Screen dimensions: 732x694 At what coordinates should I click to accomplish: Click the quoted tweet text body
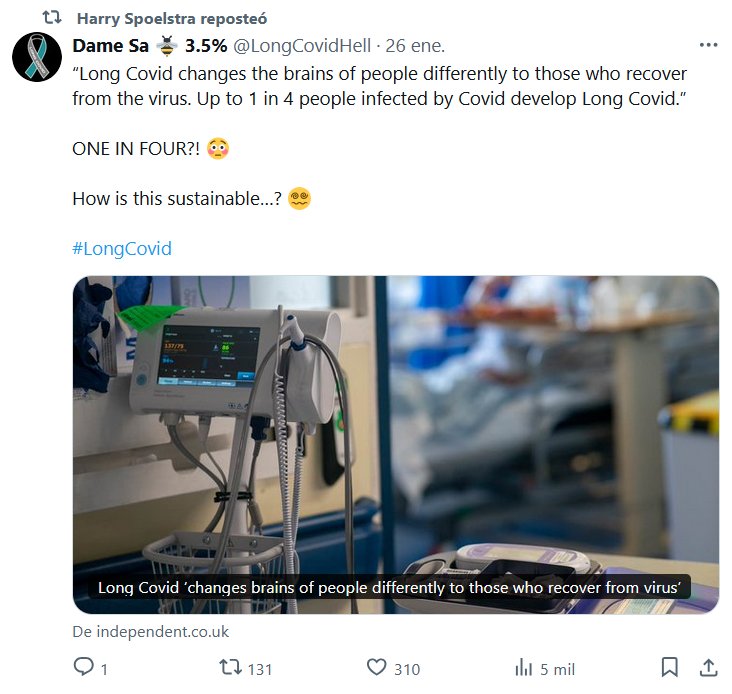(x=380, y=86)
